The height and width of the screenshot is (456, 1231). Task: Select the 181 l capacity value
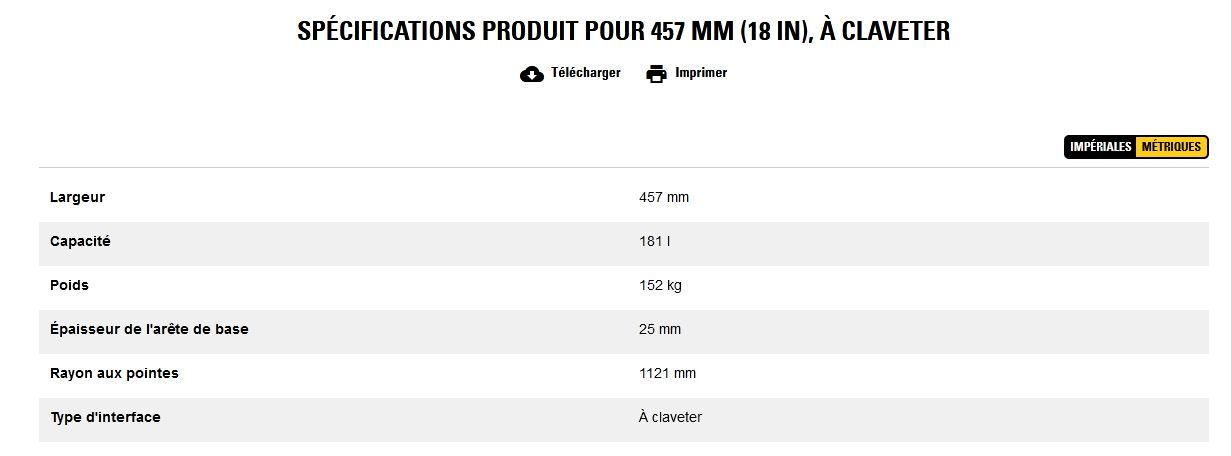[x=654, y=242]
